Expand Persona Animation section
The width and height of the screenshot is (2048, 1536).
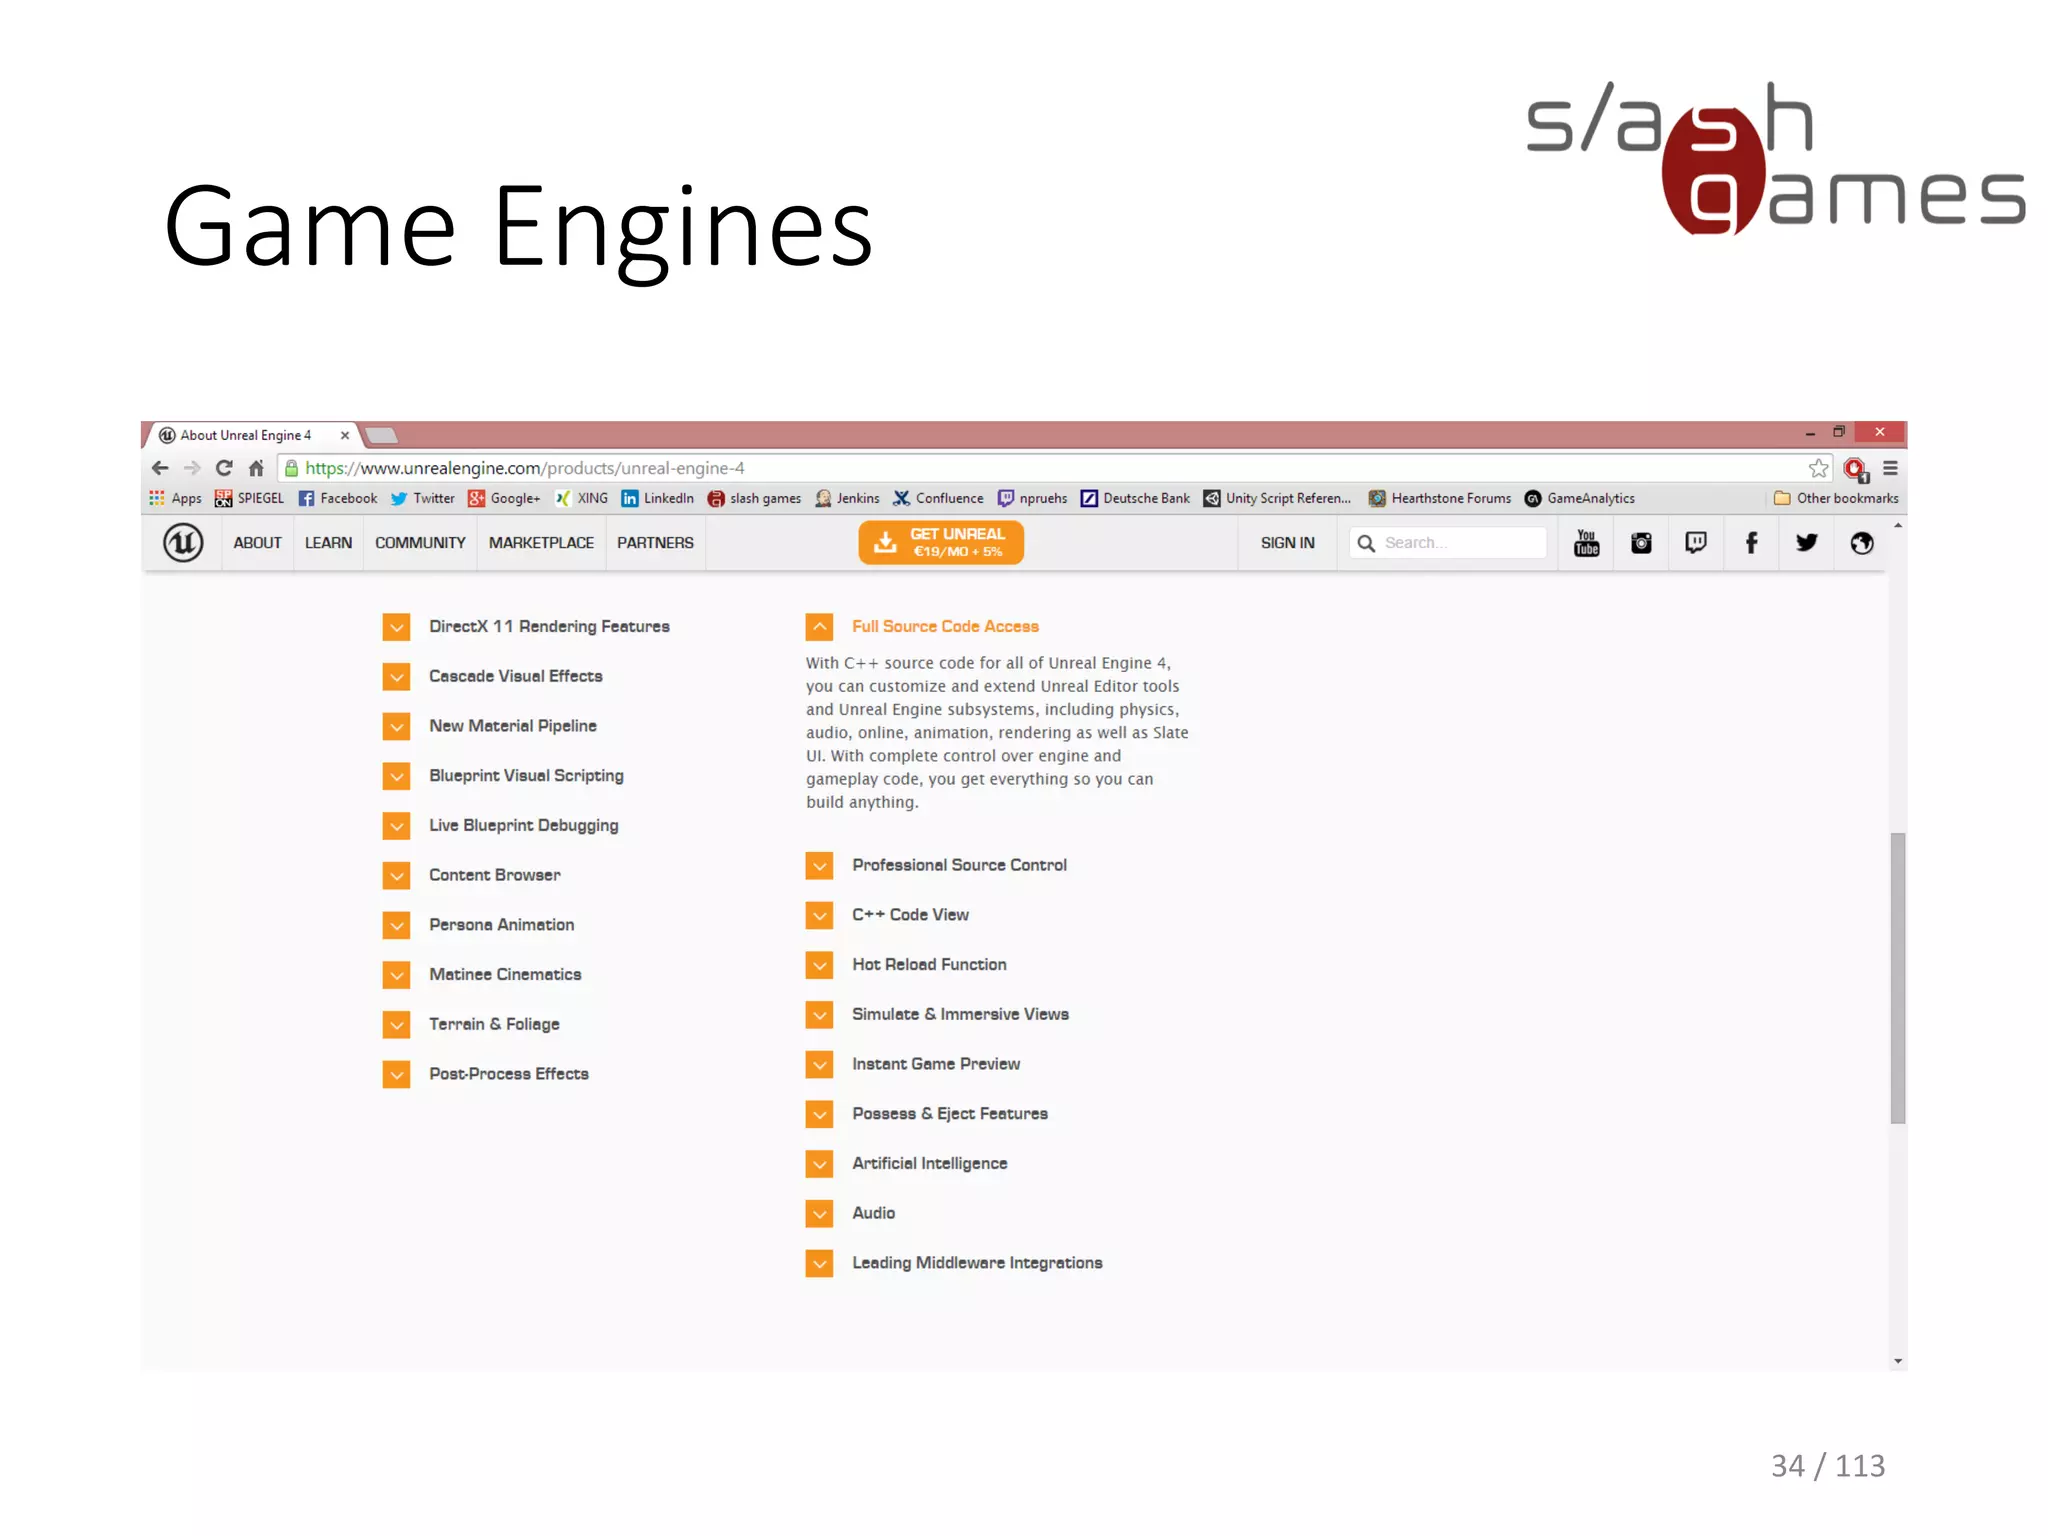[397, 925]
